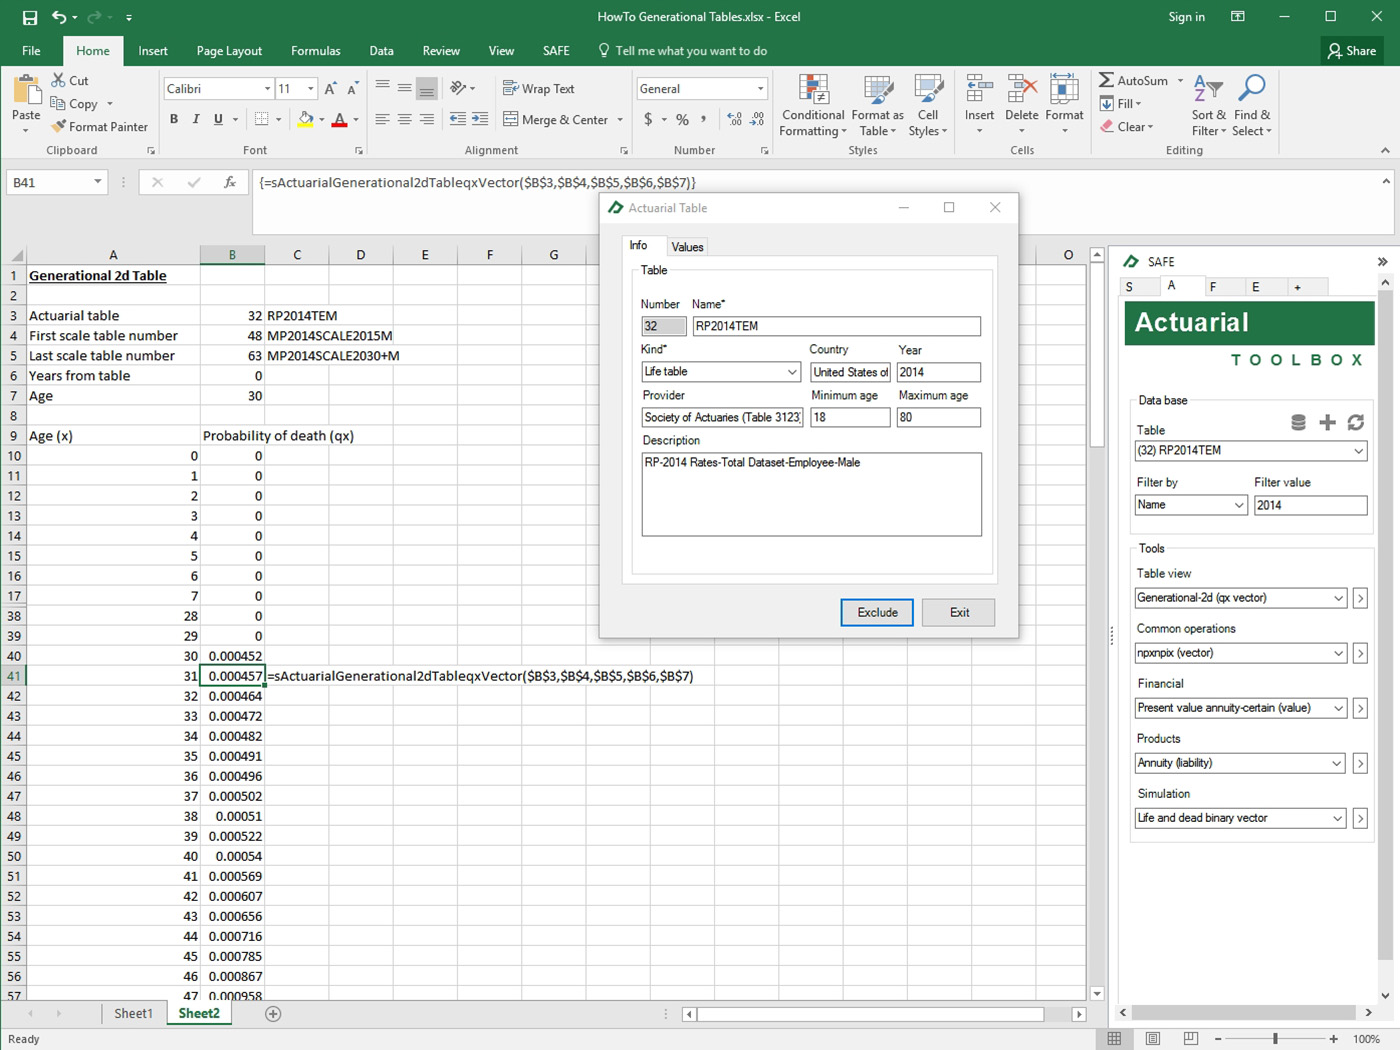Select the Format Painter tool
This screenshot has width=1400, height=1050.
(99, 127)
